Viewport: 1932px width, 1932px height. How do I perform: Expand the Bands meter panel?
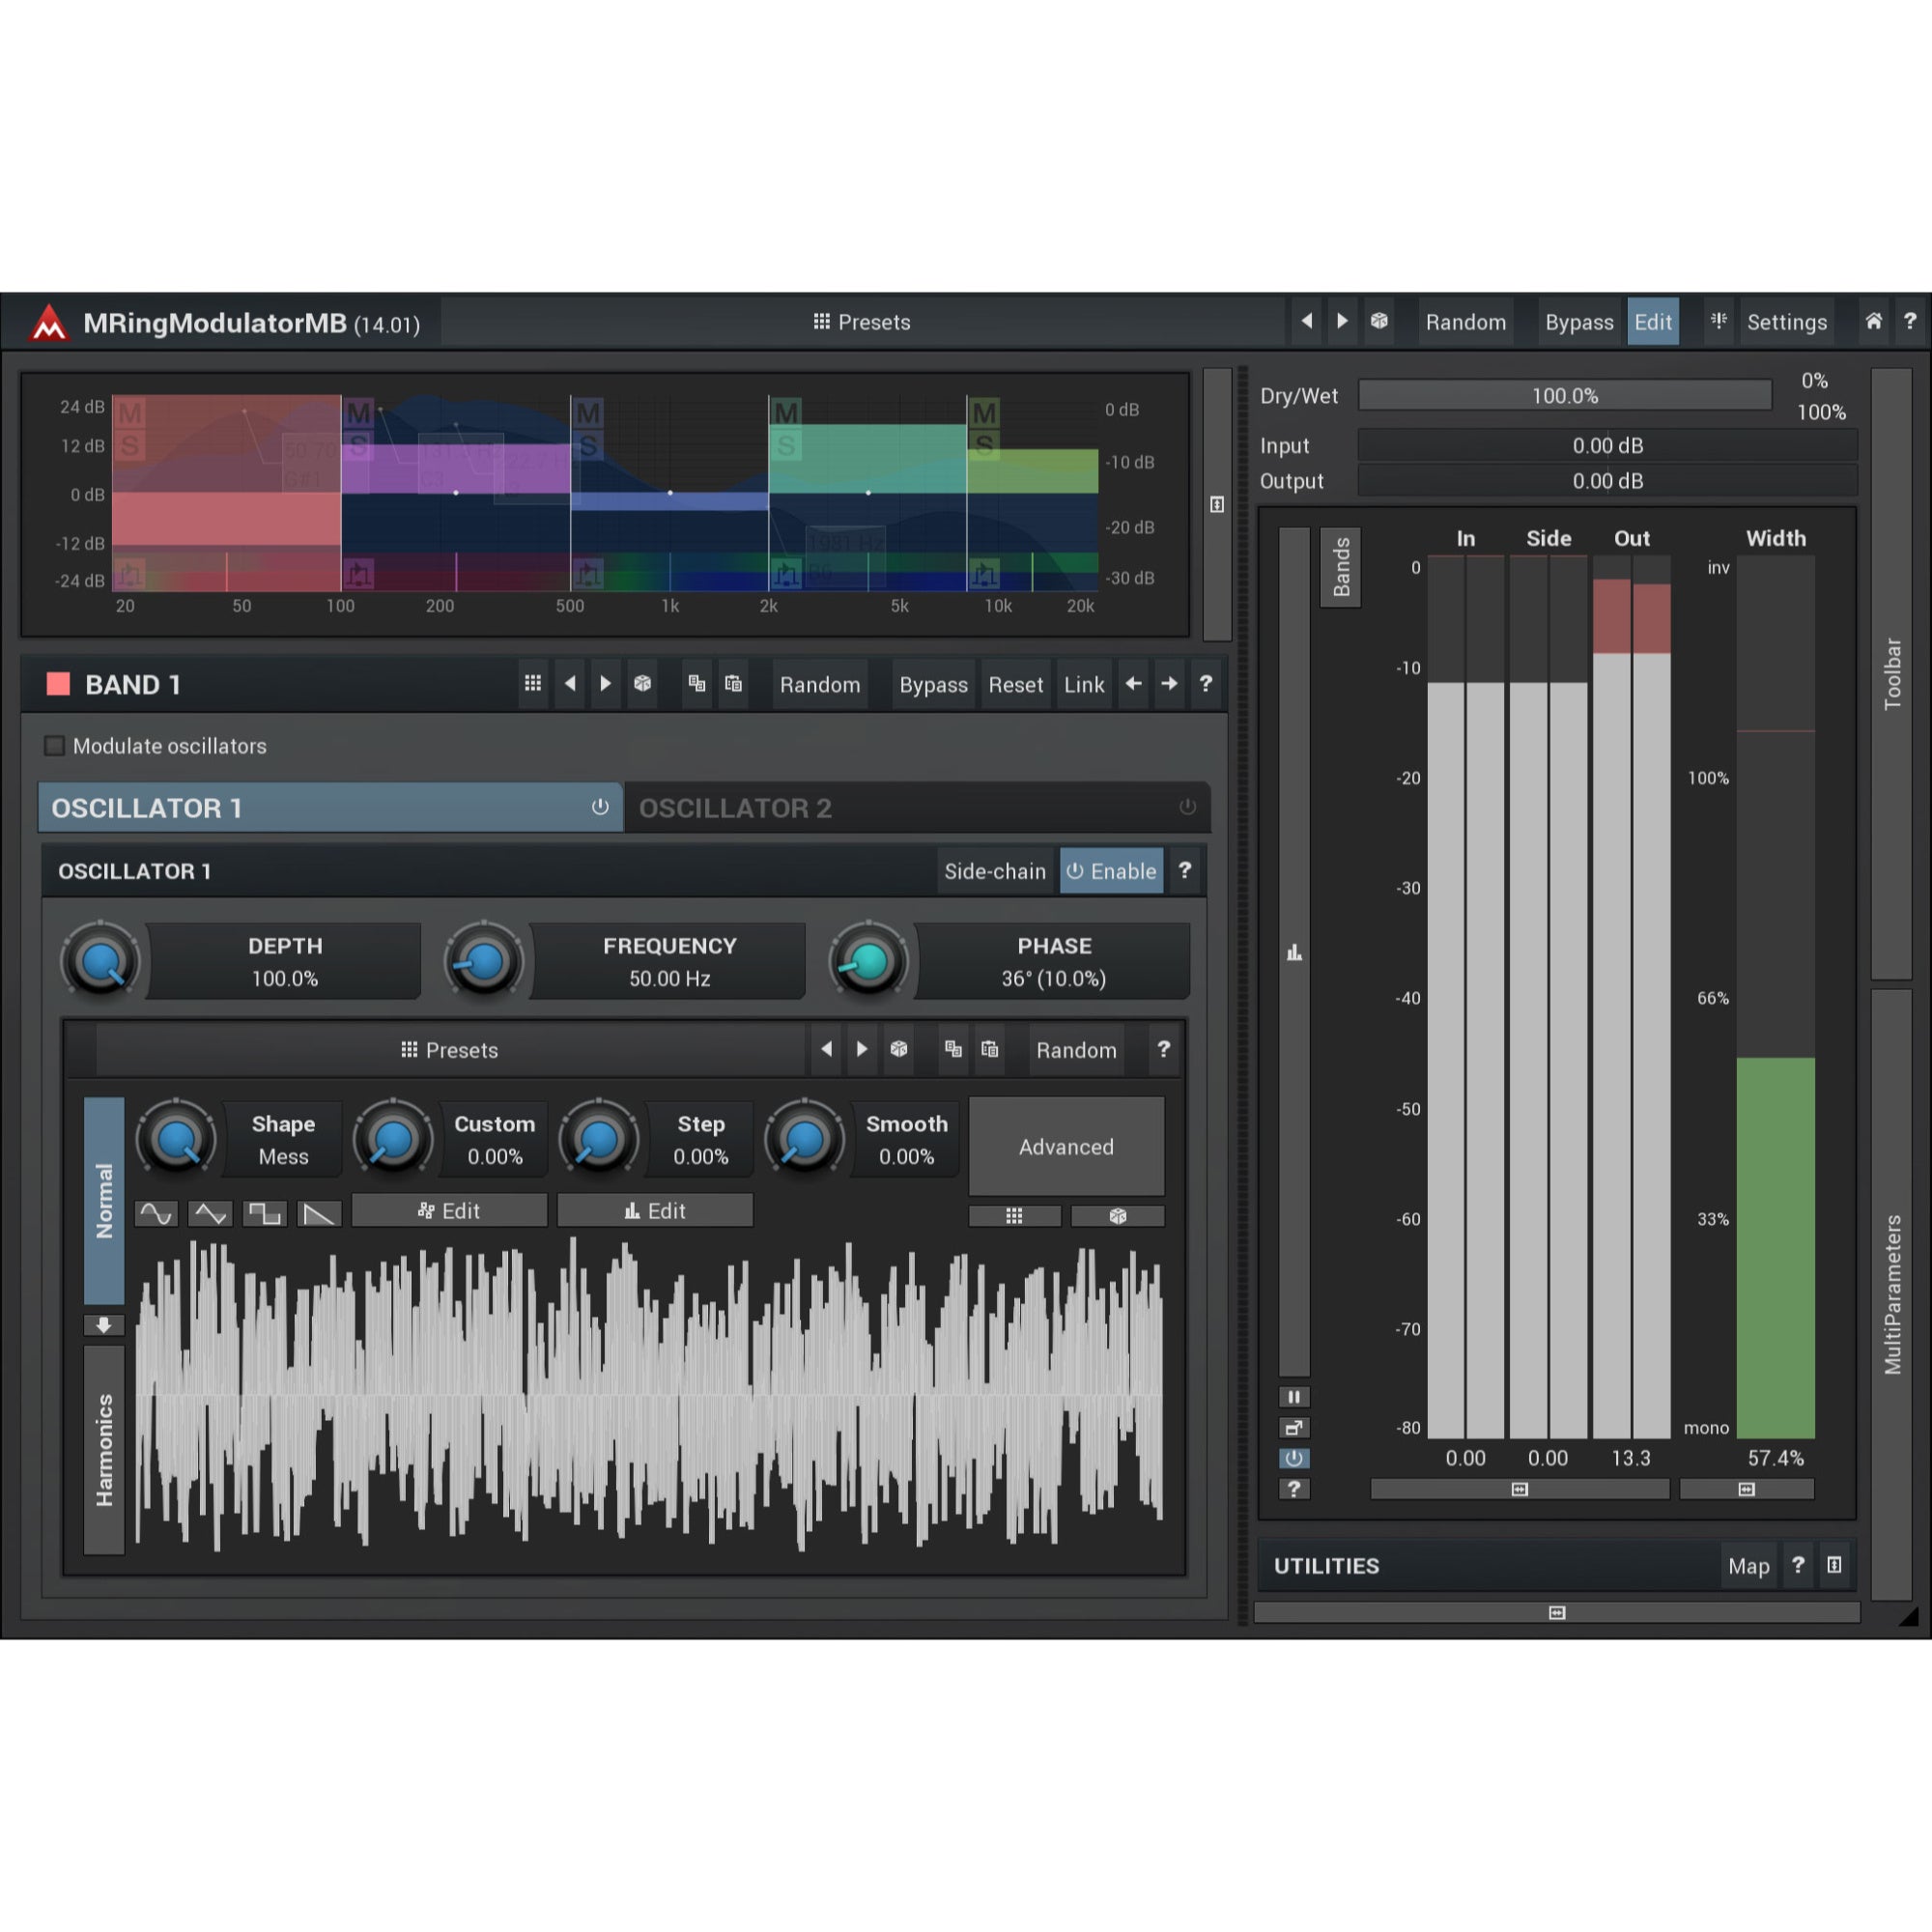(1340, 567)
